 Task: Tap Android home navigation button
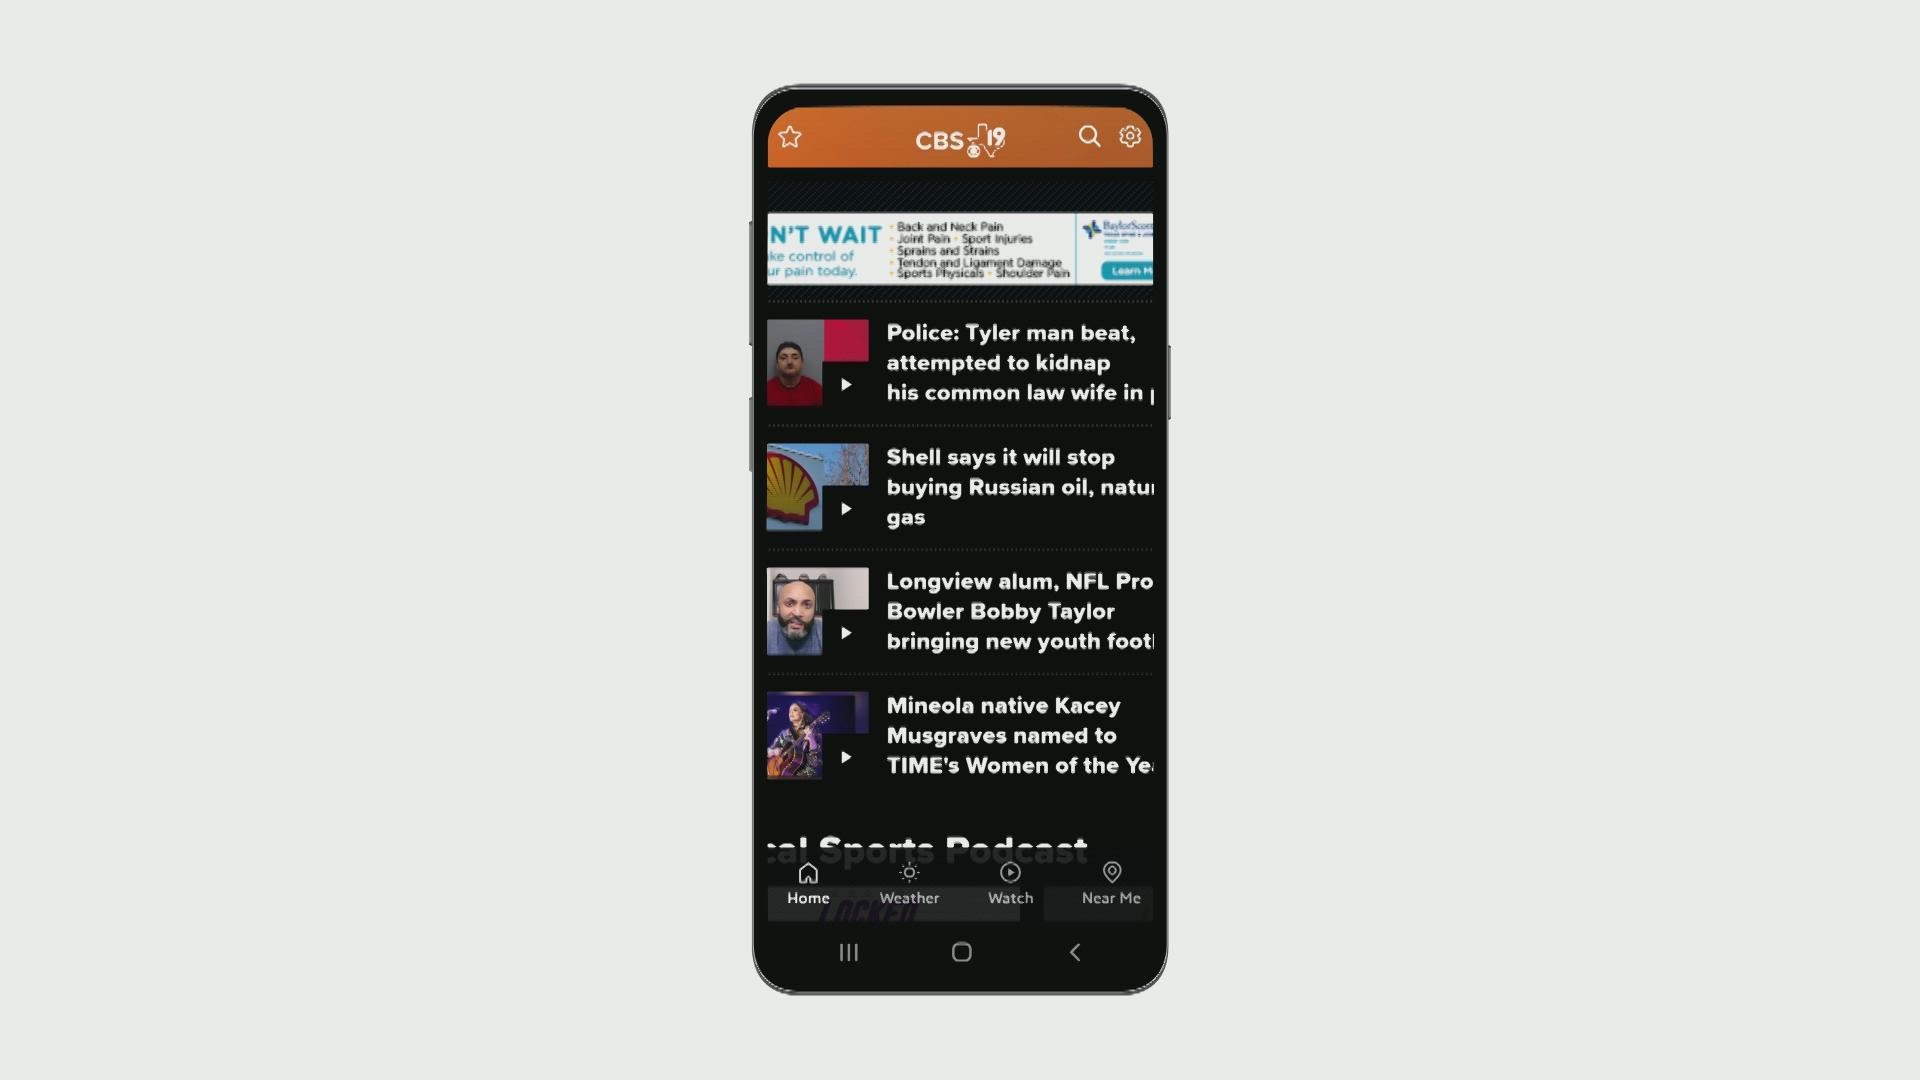point(959,952)
